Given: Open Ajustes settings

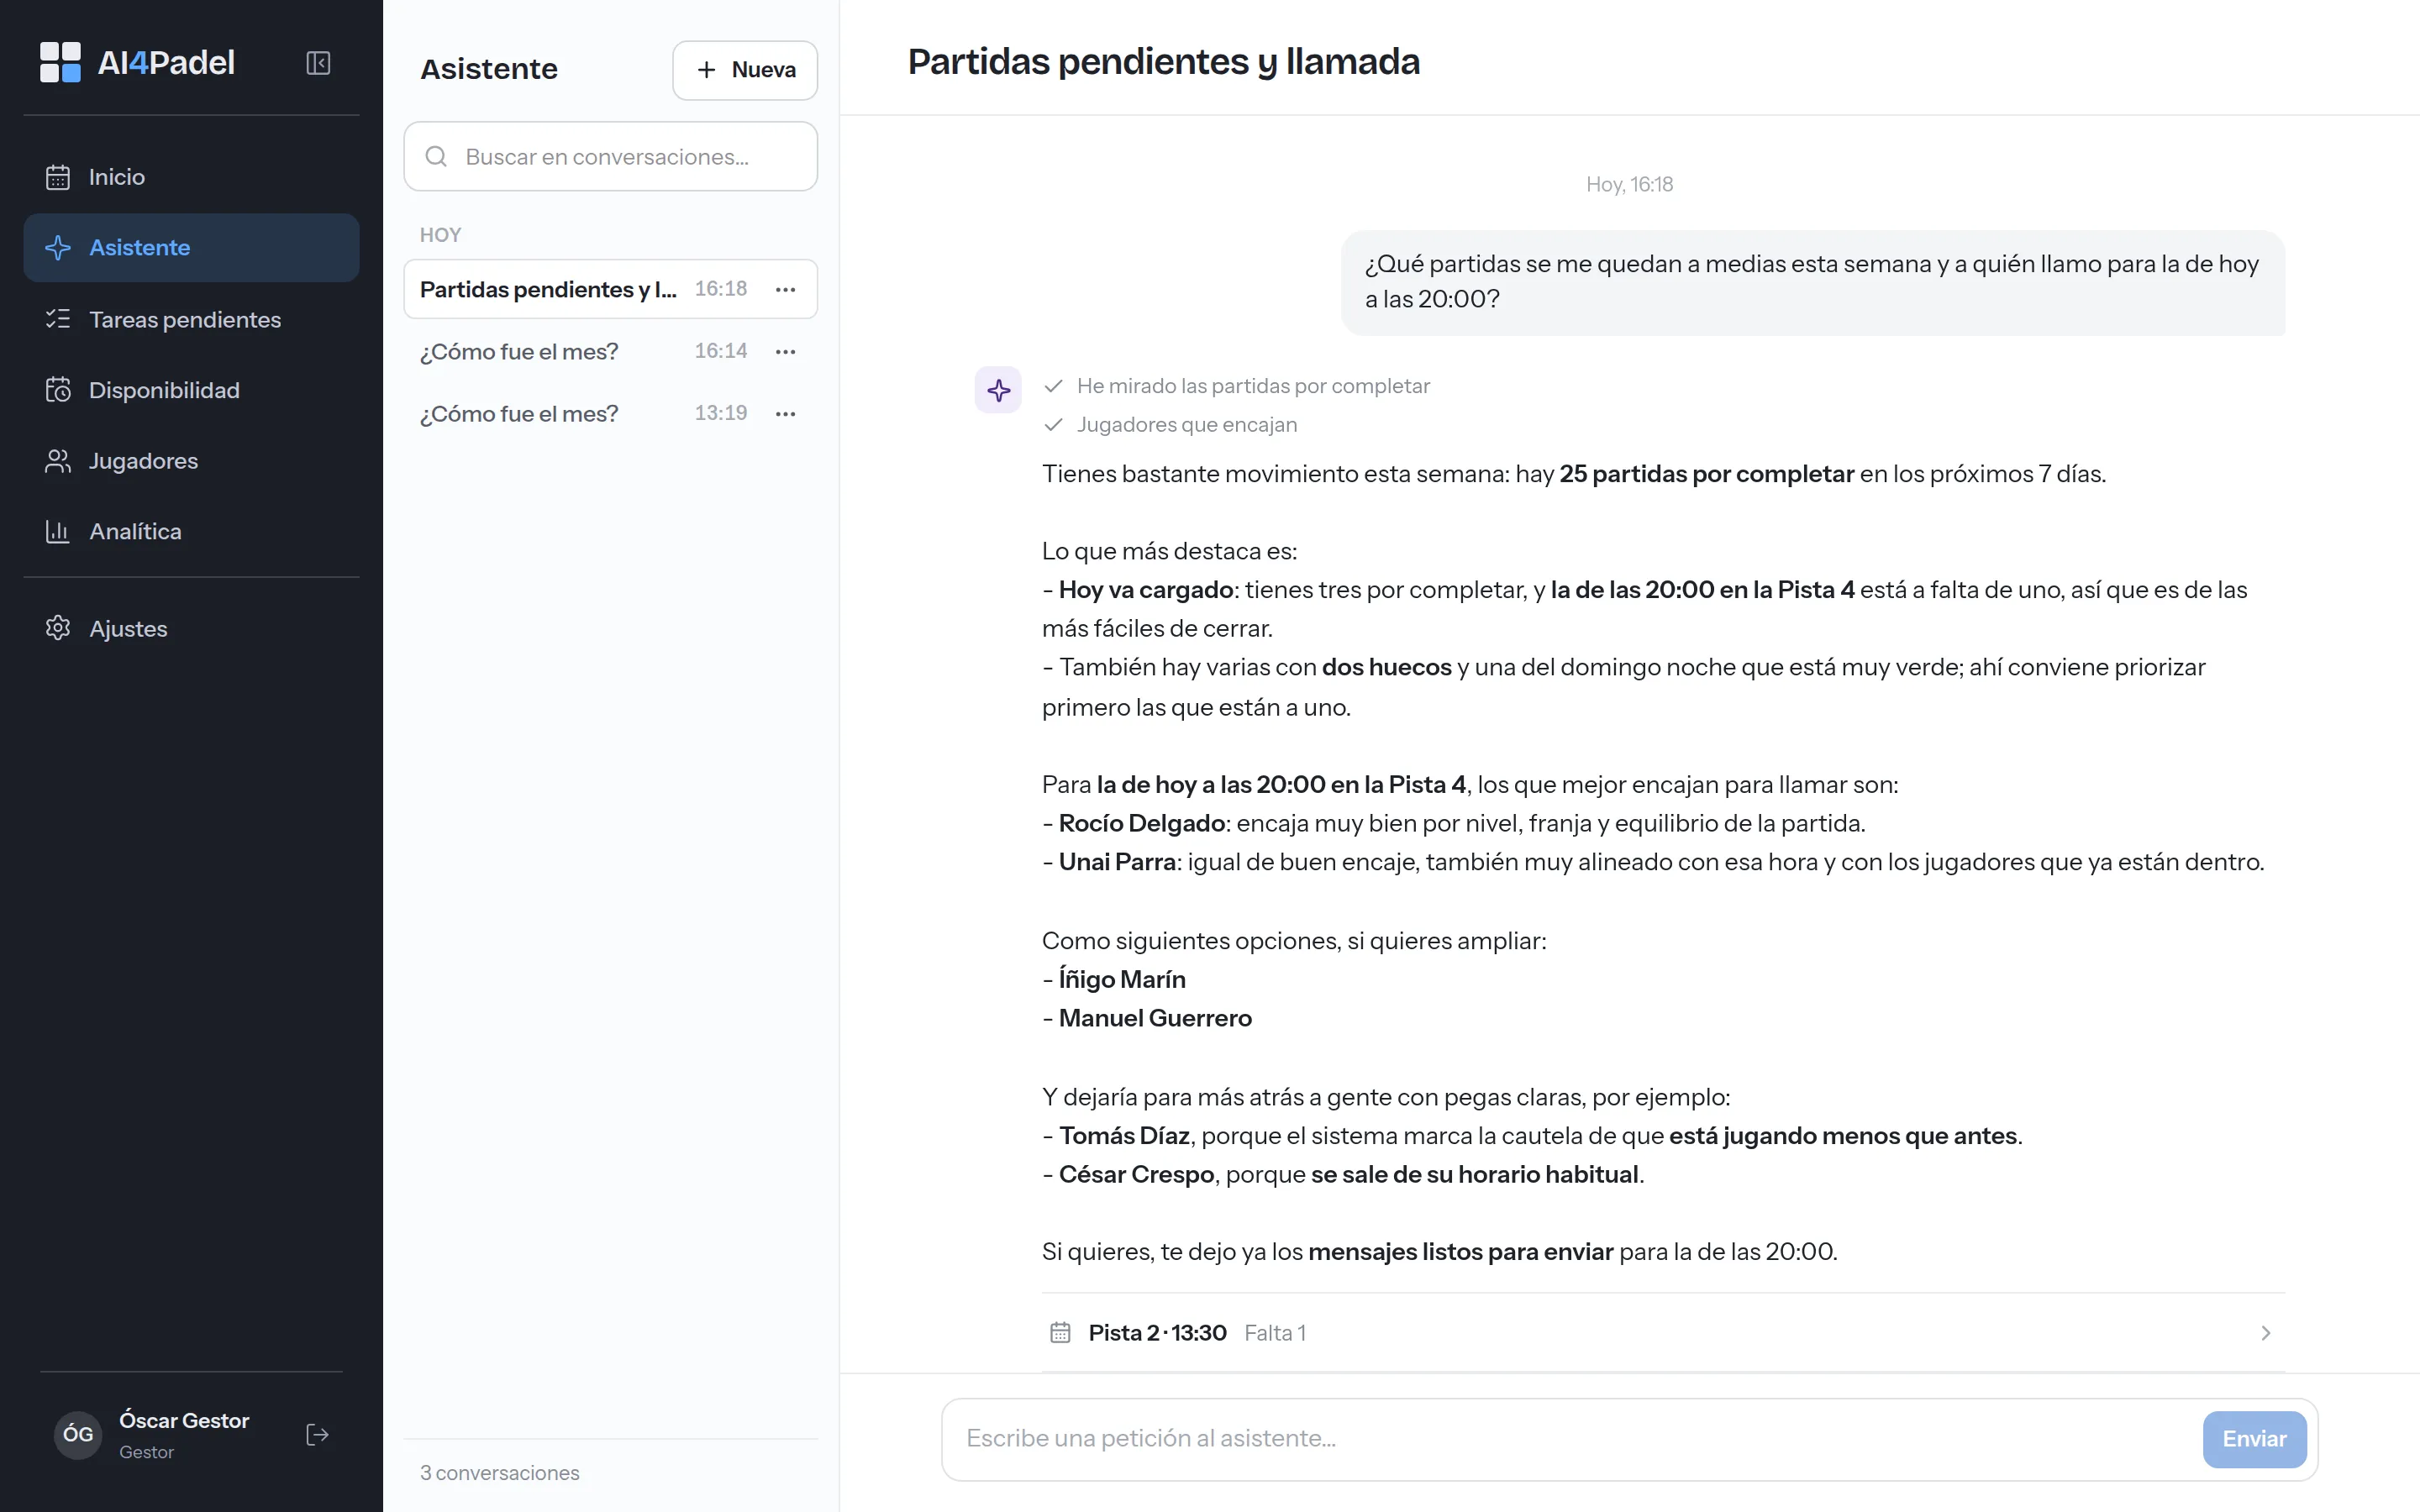Looking at the screenshot, I should click(x=191, y=628).
